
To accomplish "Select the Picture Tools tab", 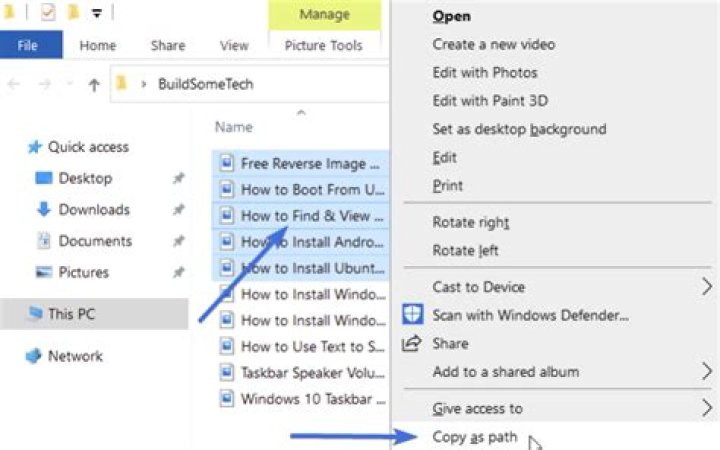I will click(x=324, y=45).
